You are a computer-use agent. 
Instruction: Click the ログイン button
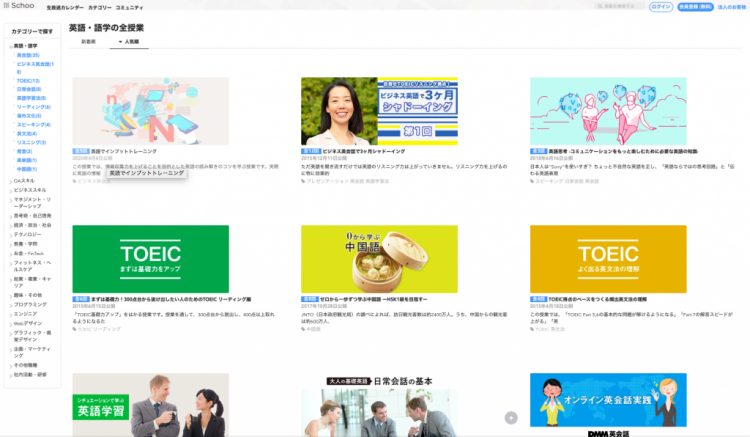click(x=661, y=7)
